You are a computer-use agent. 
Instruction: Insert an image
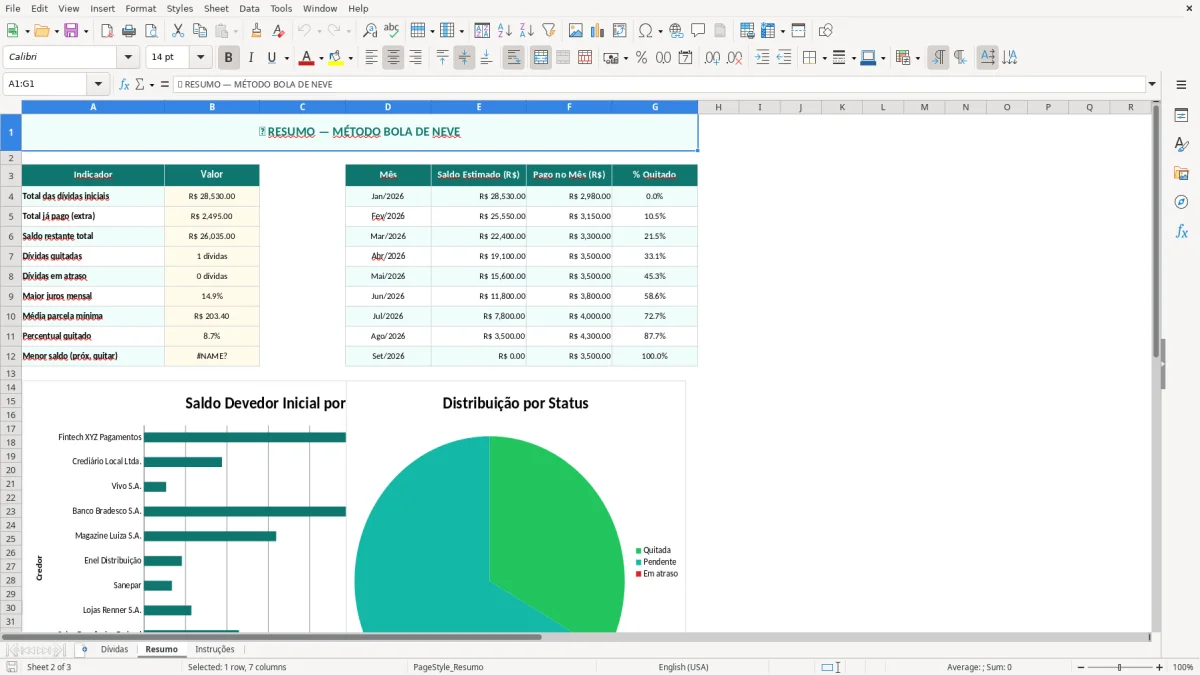tap(575, 31)
